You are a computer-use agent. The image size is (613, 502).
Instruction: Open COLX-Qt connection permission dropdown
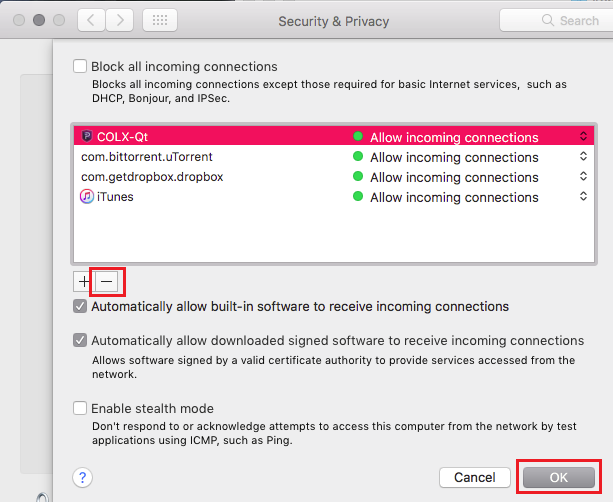click(x=583, y=137)
